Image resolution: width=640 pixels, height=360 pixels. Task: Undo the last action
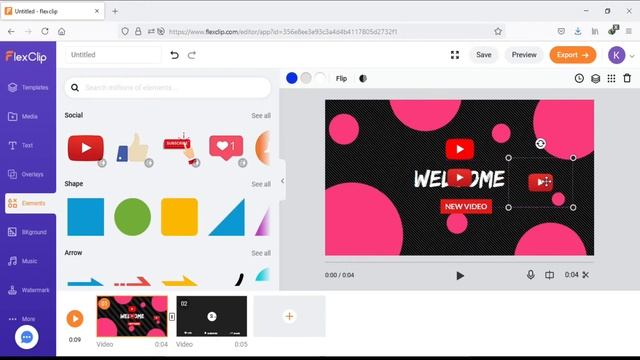tap(175, 55)
